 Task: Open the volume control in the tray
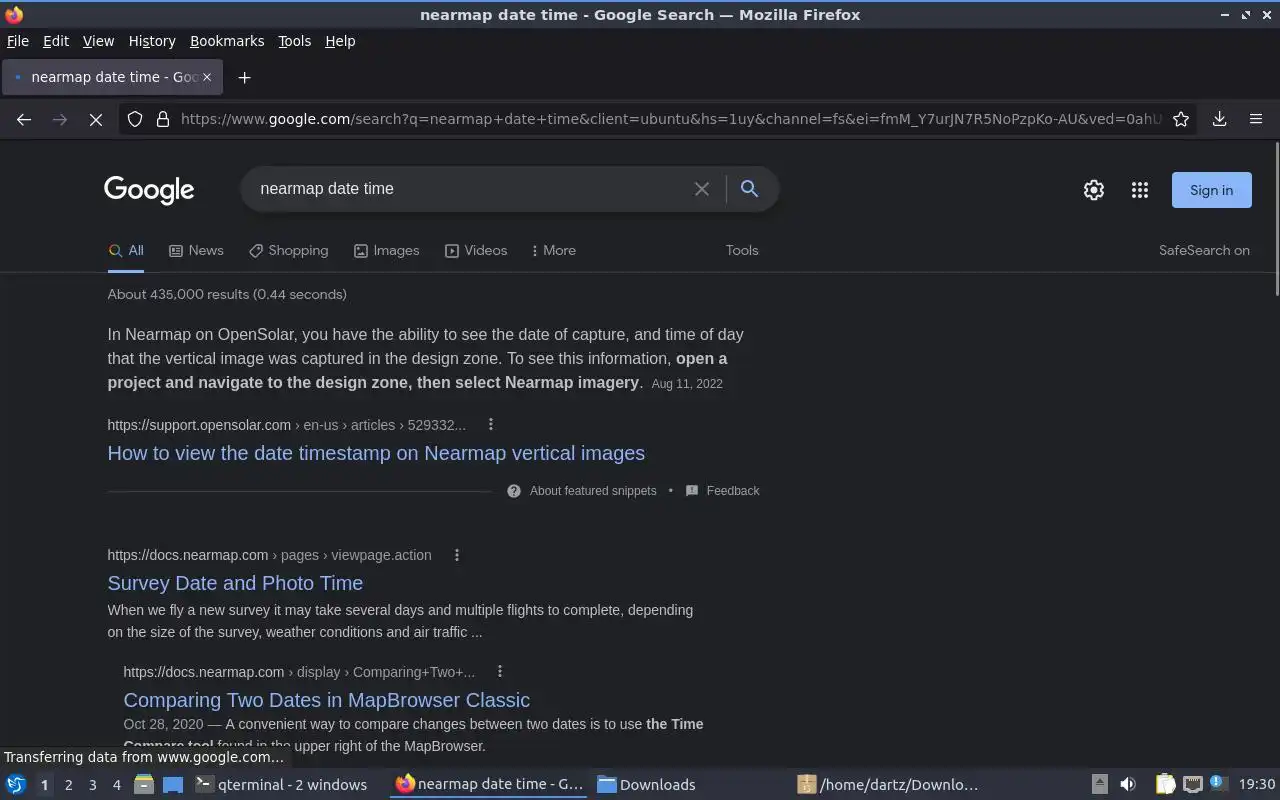coord(1128,785)
